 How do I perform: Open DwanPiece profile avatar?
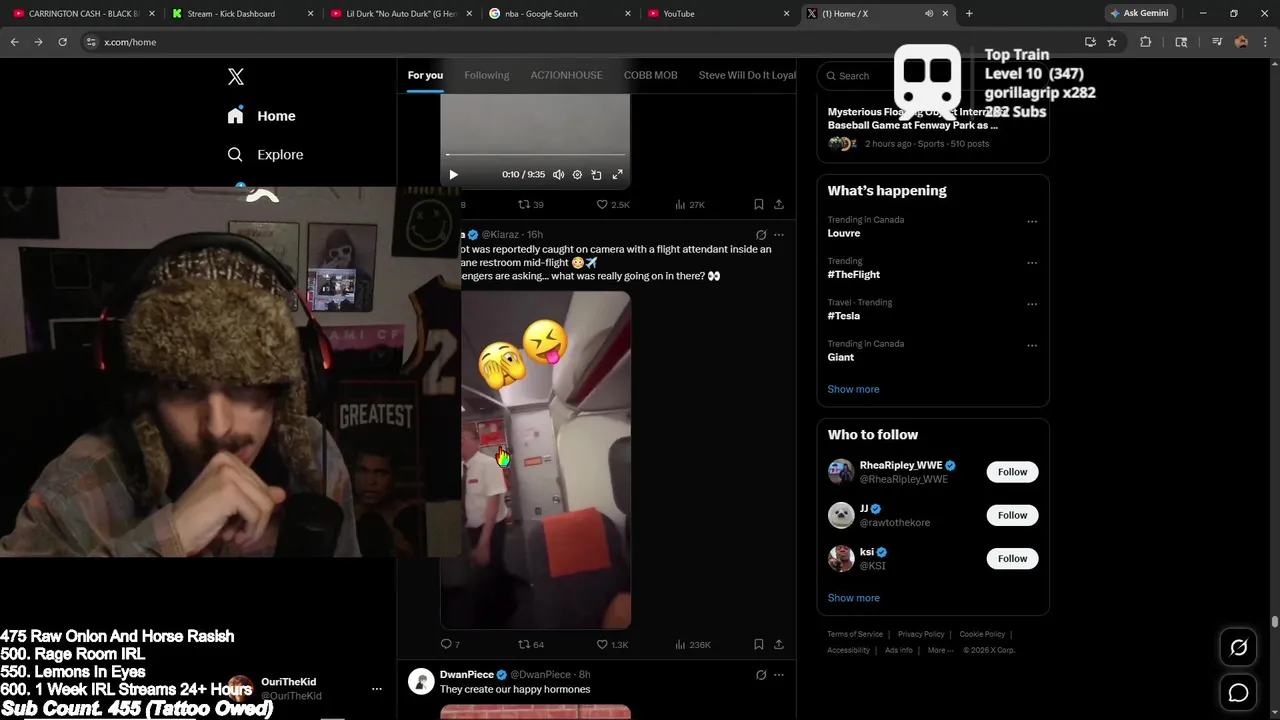[421, 681]
